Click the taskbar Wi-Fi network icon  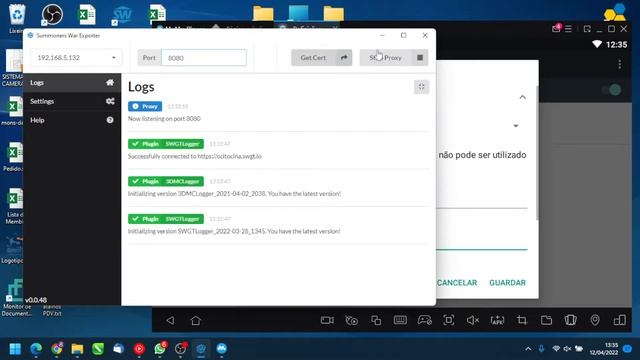coord(556,349)
